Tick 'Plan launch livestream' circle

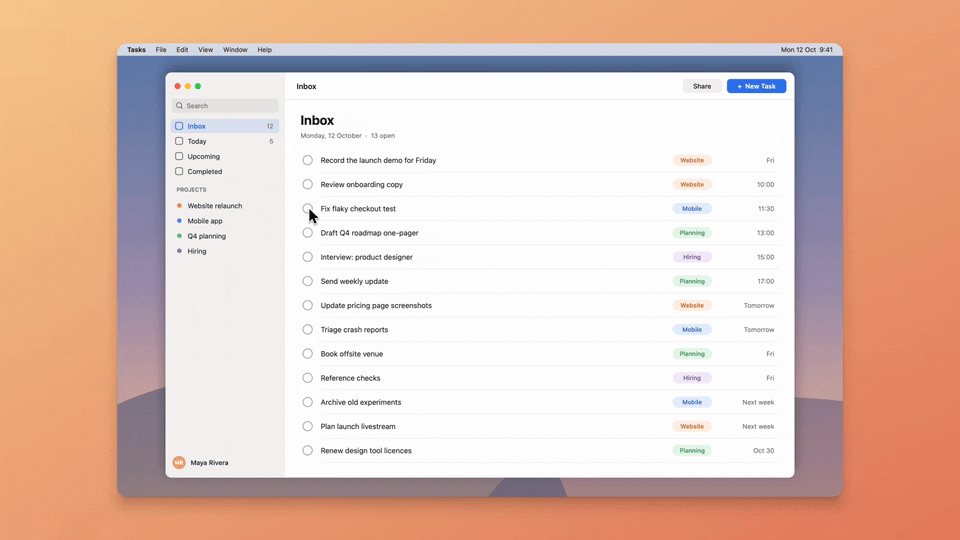pos(307,426)
